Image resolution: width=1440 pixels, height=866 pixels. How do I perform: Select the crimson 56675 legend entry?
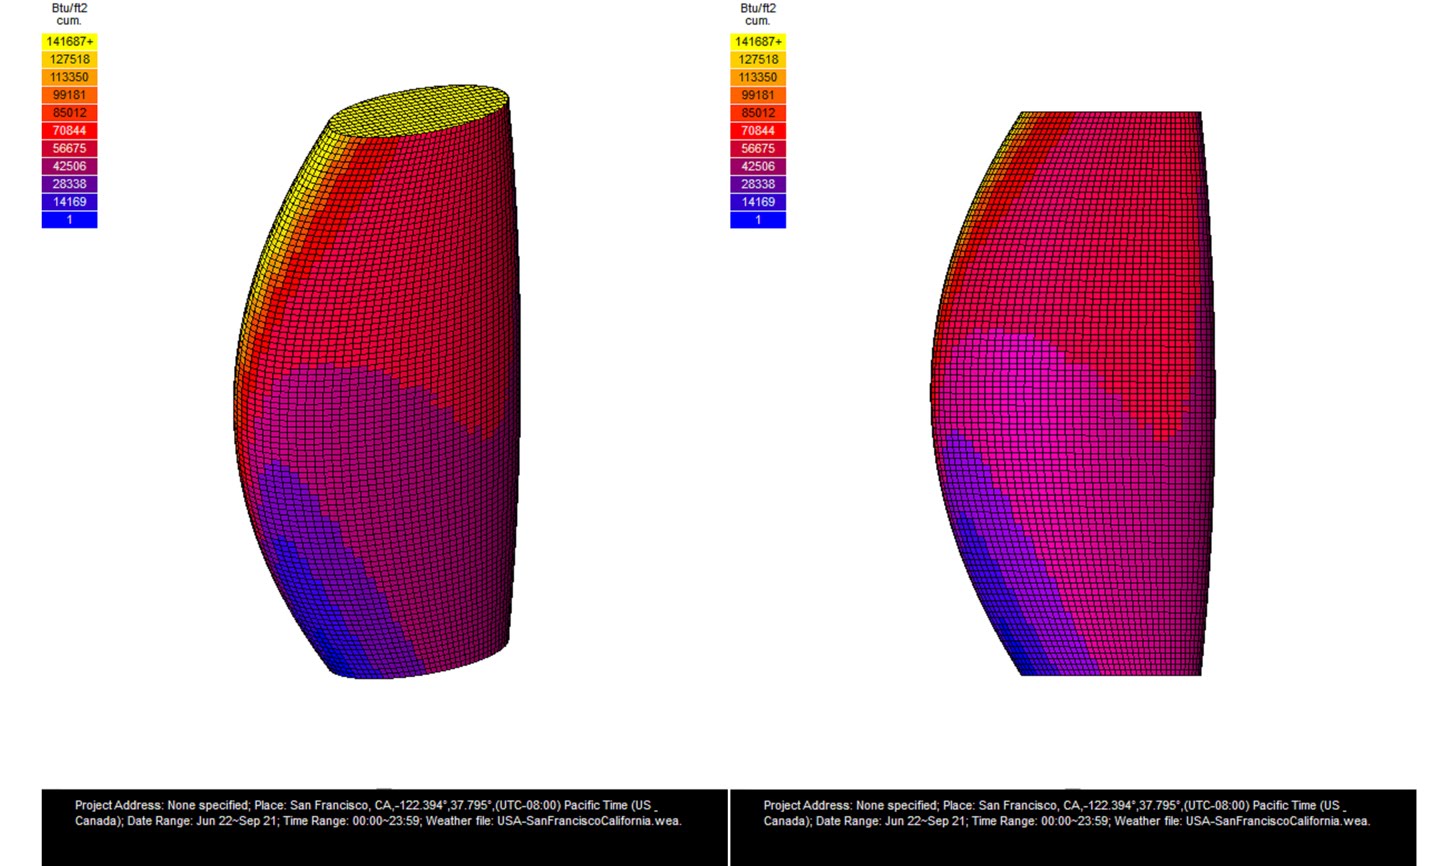[x=69, y=147]
